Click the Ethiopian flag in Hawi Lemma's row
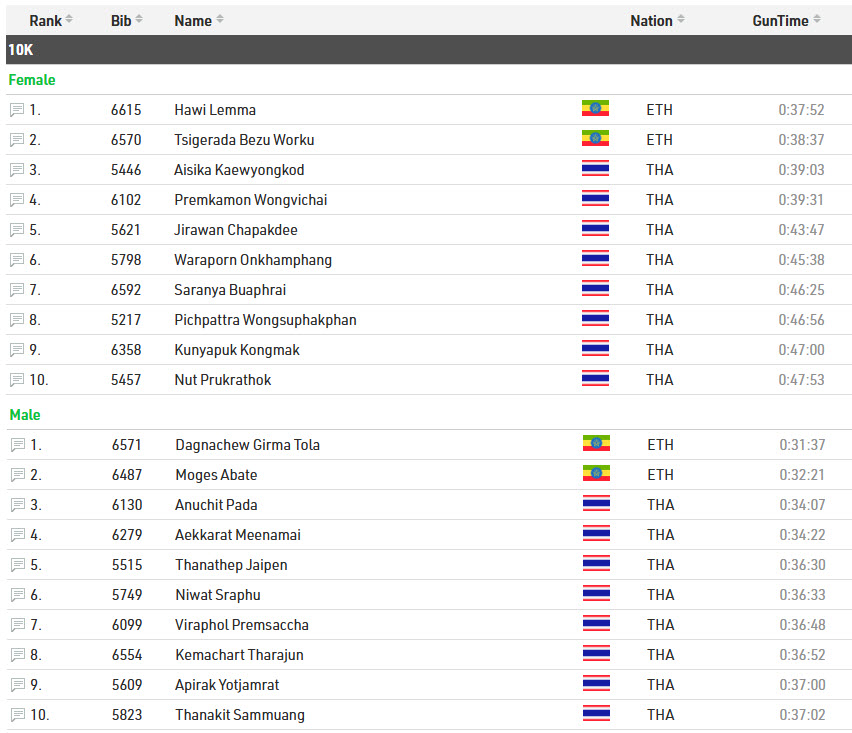852x733 pixels. coord(595,108)
